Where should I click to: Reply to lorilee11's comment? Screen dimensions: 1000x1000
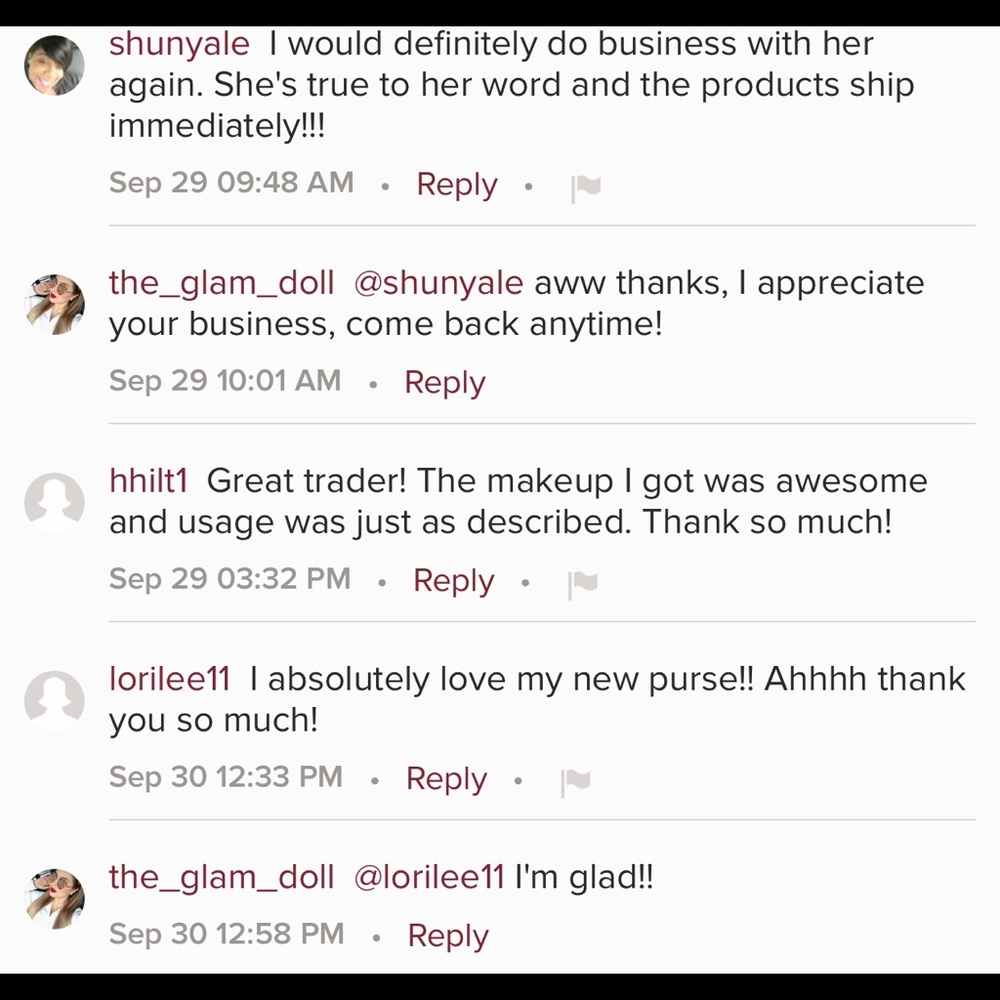pyautogui.click(x=446, y=779)
